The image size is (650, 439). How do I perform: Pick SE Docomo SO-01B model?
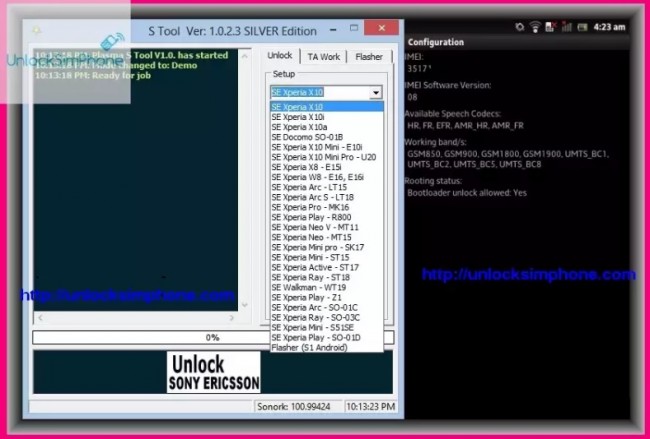[327, 137]
